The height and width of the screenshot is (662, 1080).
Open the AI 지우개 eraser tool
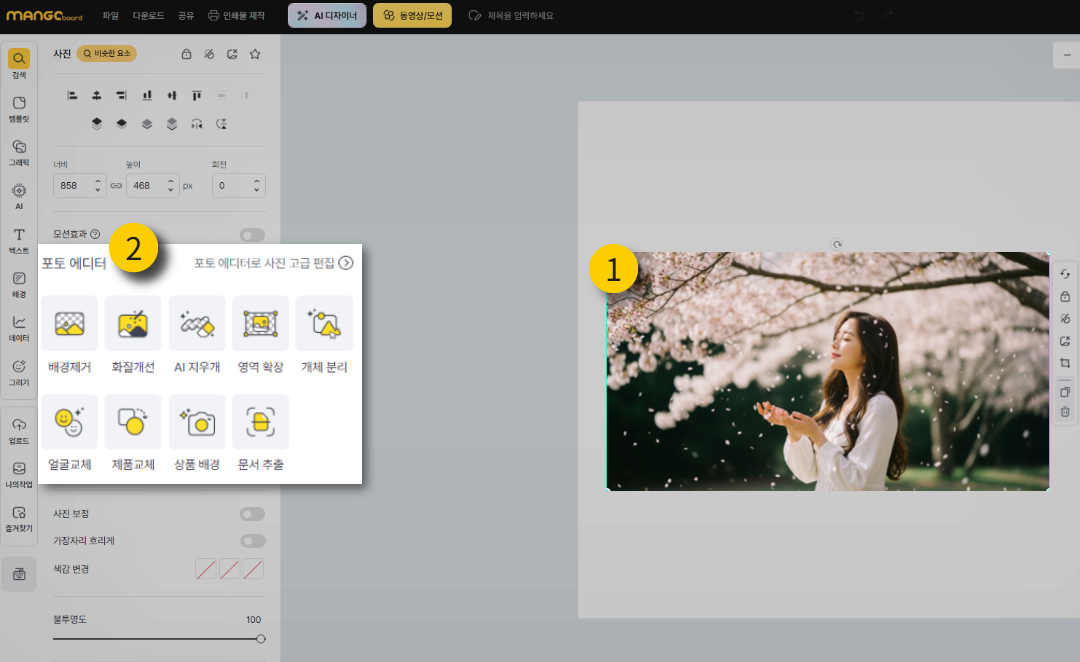[x=196, y=323]
